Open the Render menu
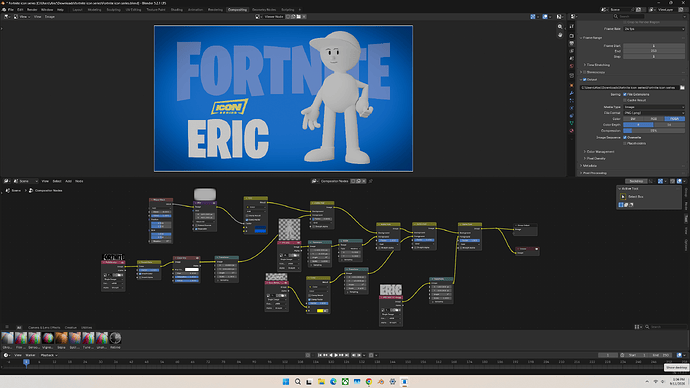 pyautogui.click(x=32, y=10)
